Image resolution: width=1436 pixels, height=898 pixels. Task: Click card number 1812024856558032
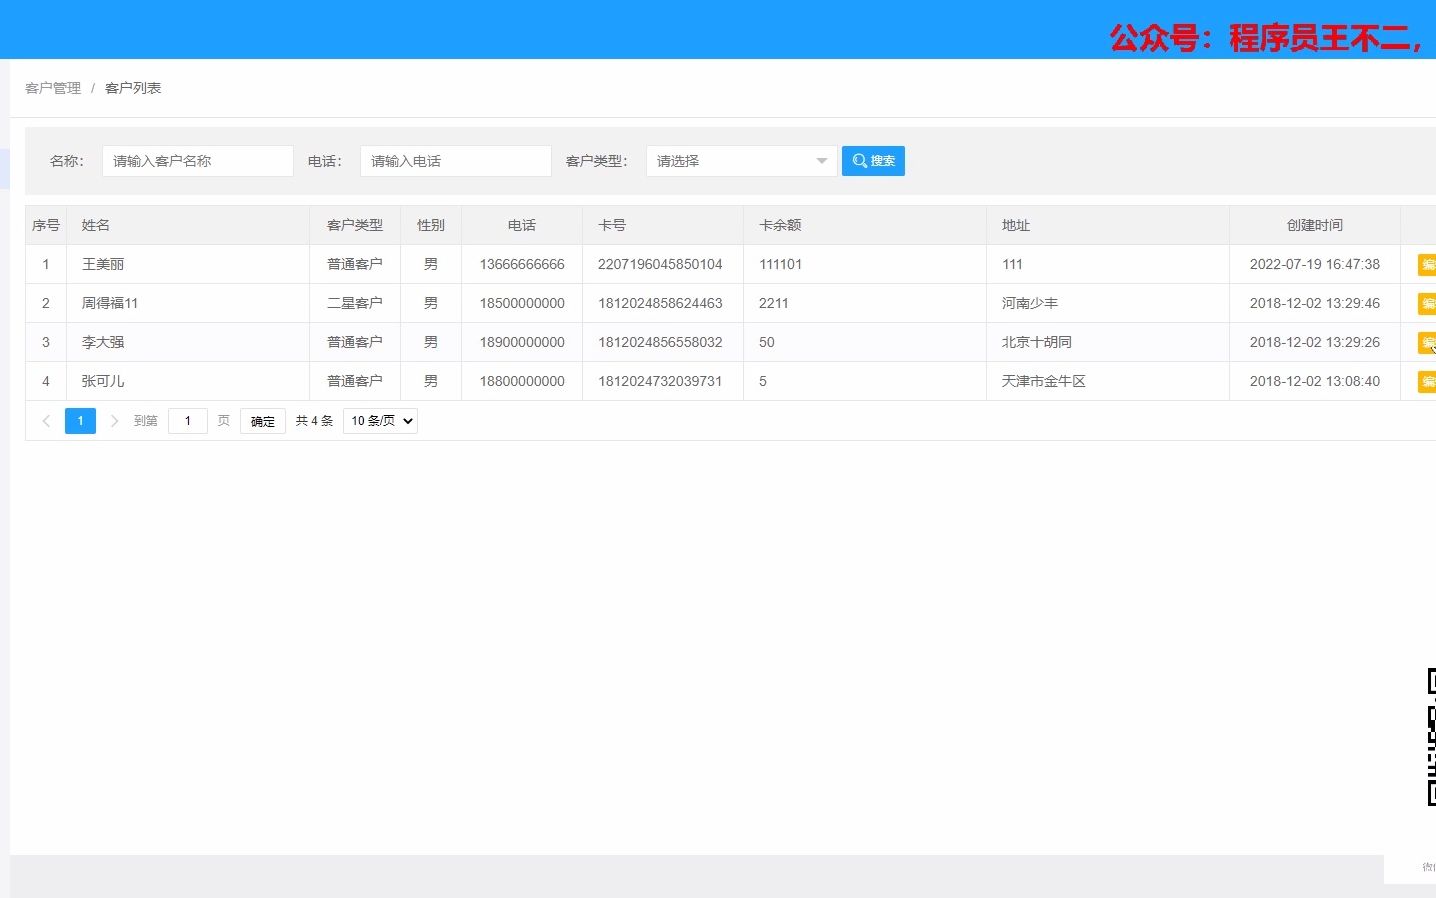click(x=660, y=342)
